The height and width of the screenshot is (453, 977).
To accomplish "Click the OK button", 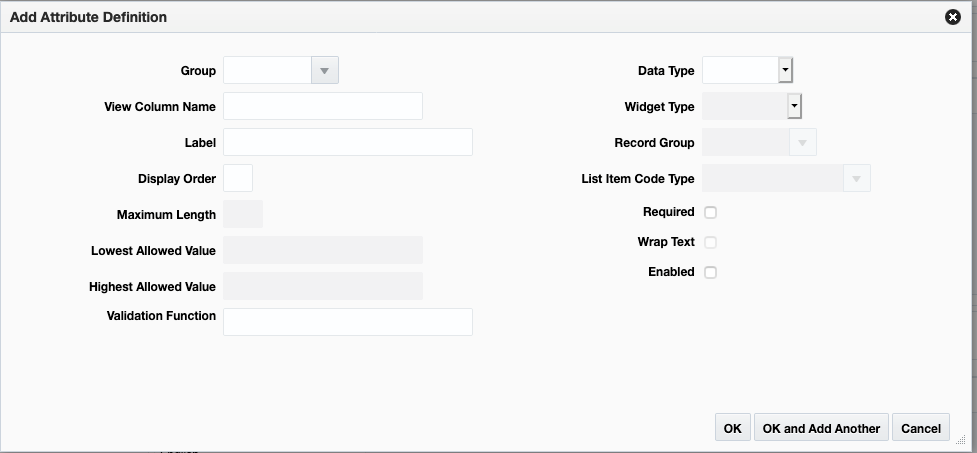I will (733, 427).
